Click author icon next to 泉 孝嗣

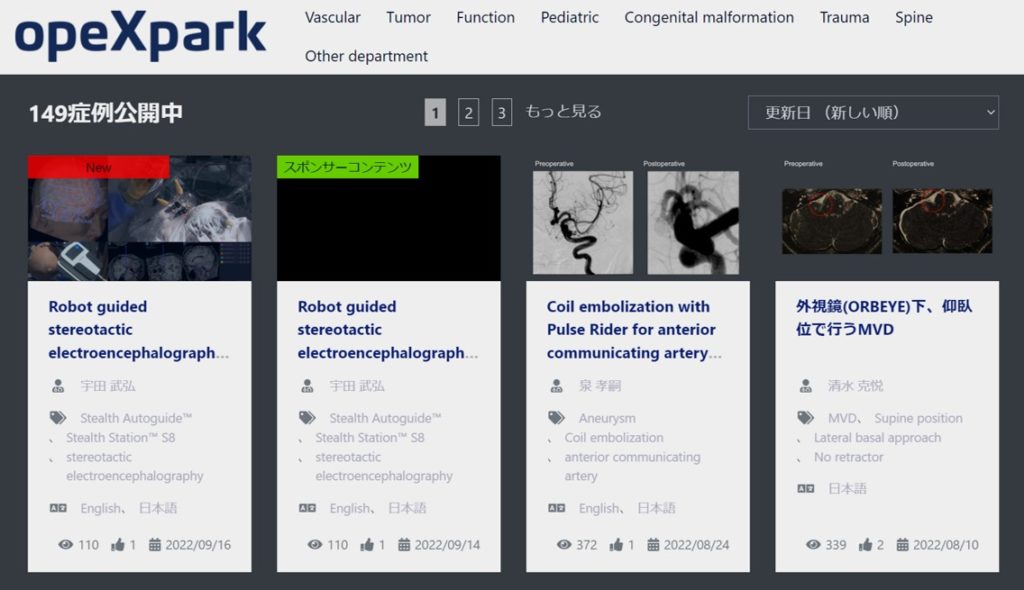pyautogui.click(x=556, y=386)
